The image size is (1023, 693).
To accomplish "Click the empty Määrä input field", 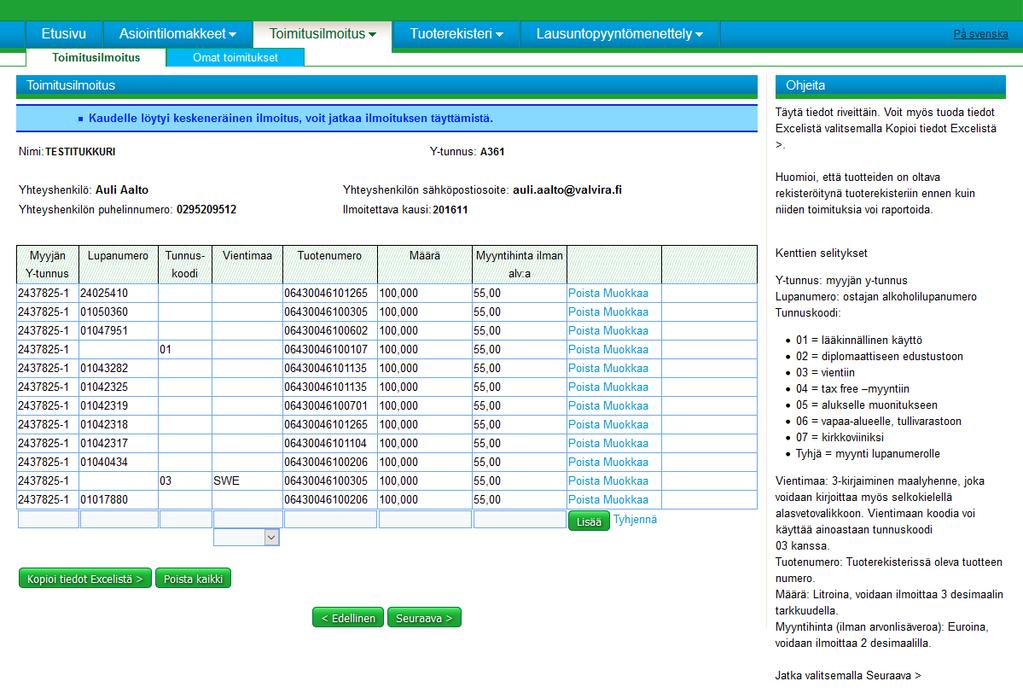I will (x=425, y=519).
